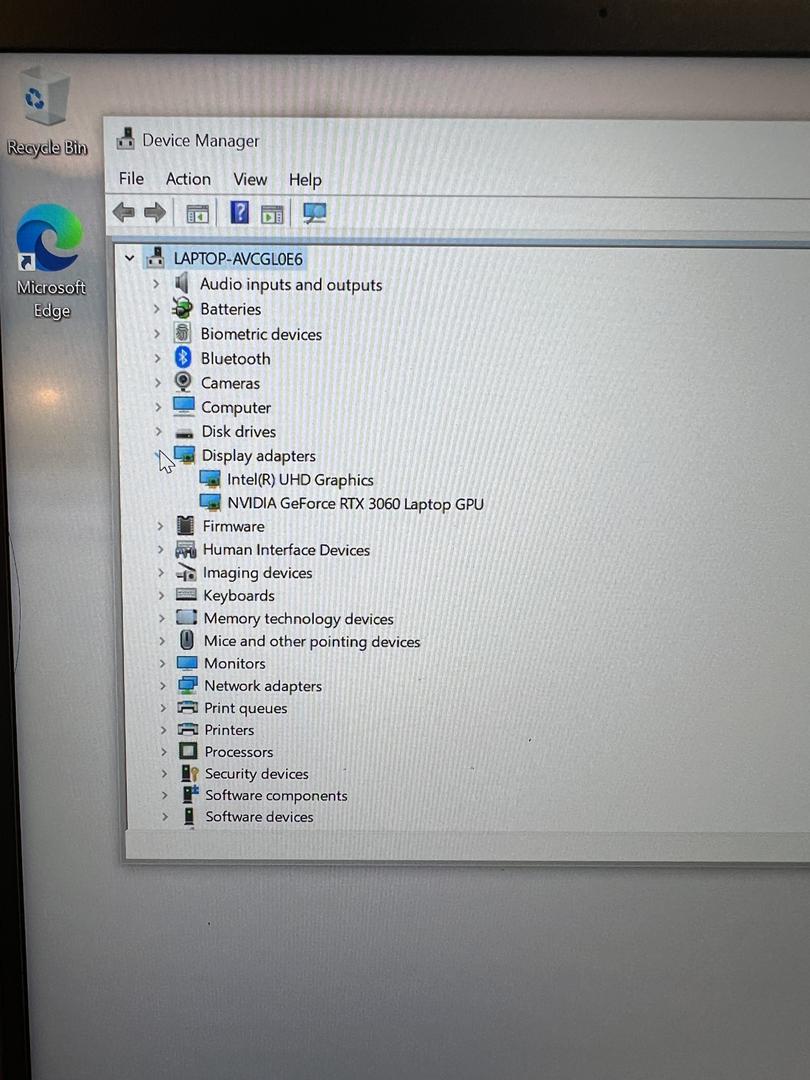Click the blue Help question mark icon
Image resolution: width=810 pixels, height=1080 pixels.
pyautogui.click(x=239, y=212)
